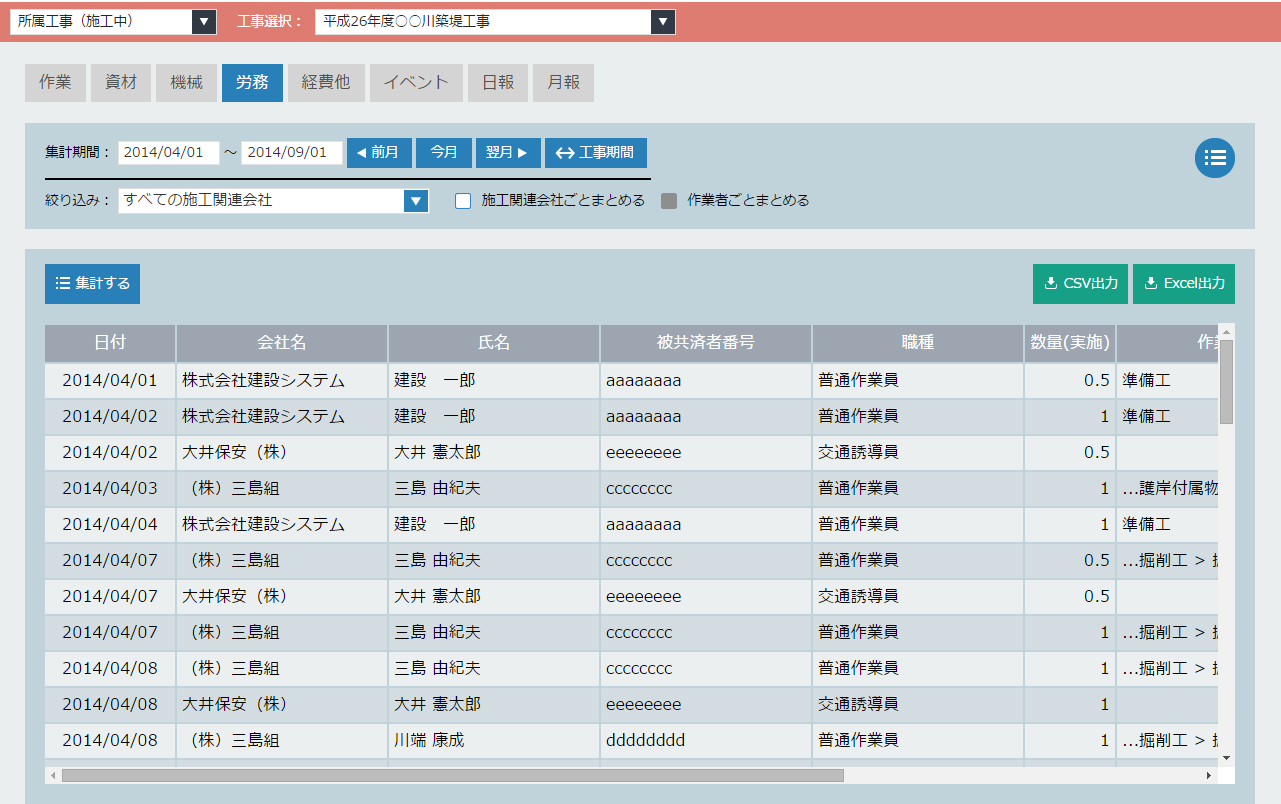Screen dimensions: 1281x804
Task: Export via CSV出力
Action: point(1081,284)
